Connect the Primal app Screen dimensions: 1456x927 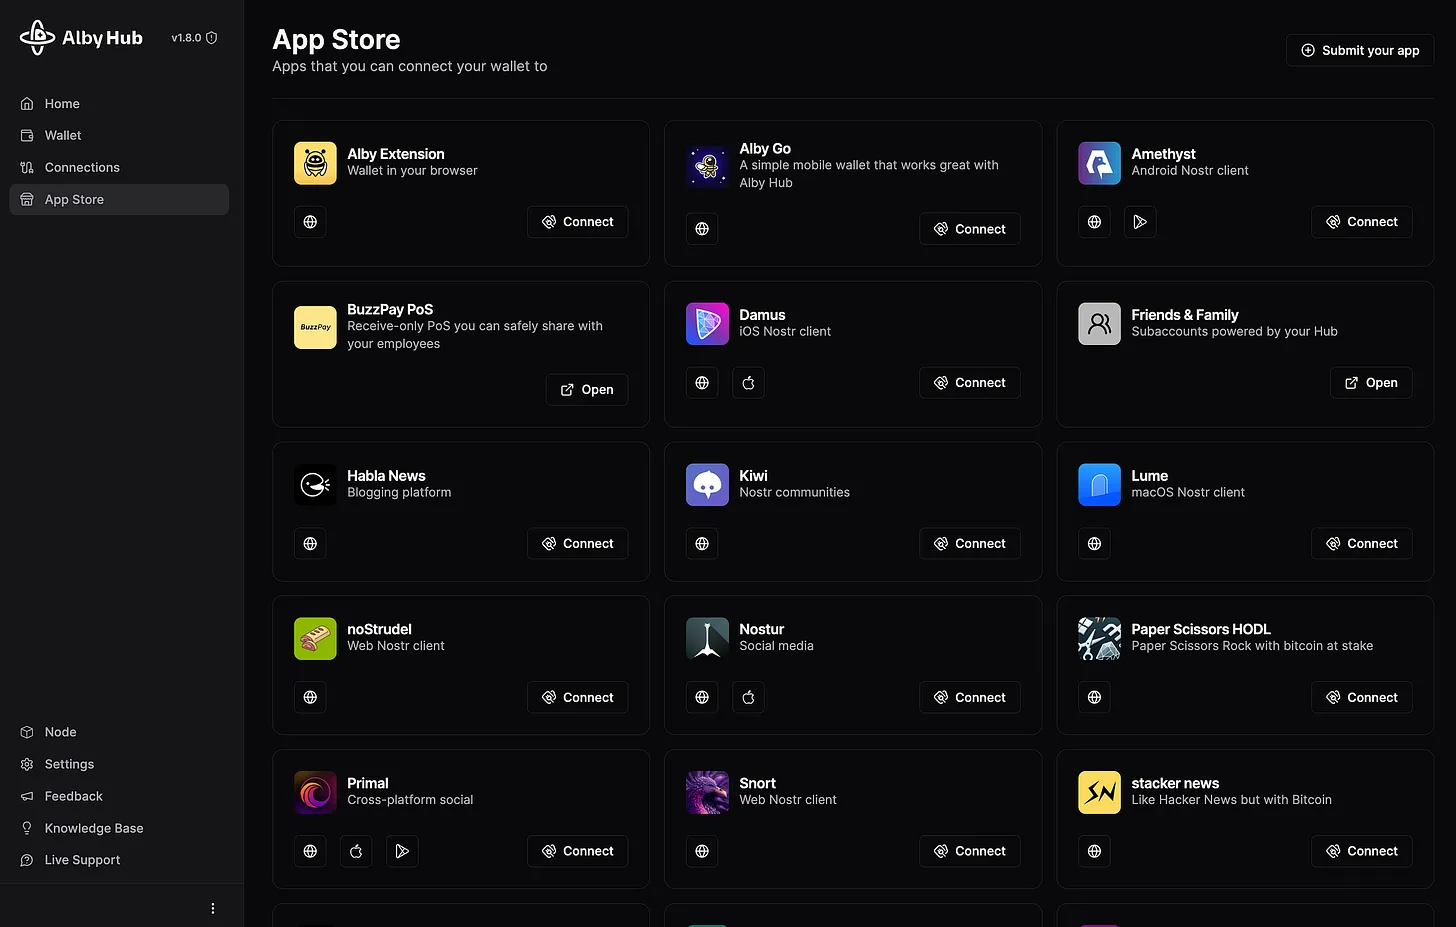(x=578, y=851)
